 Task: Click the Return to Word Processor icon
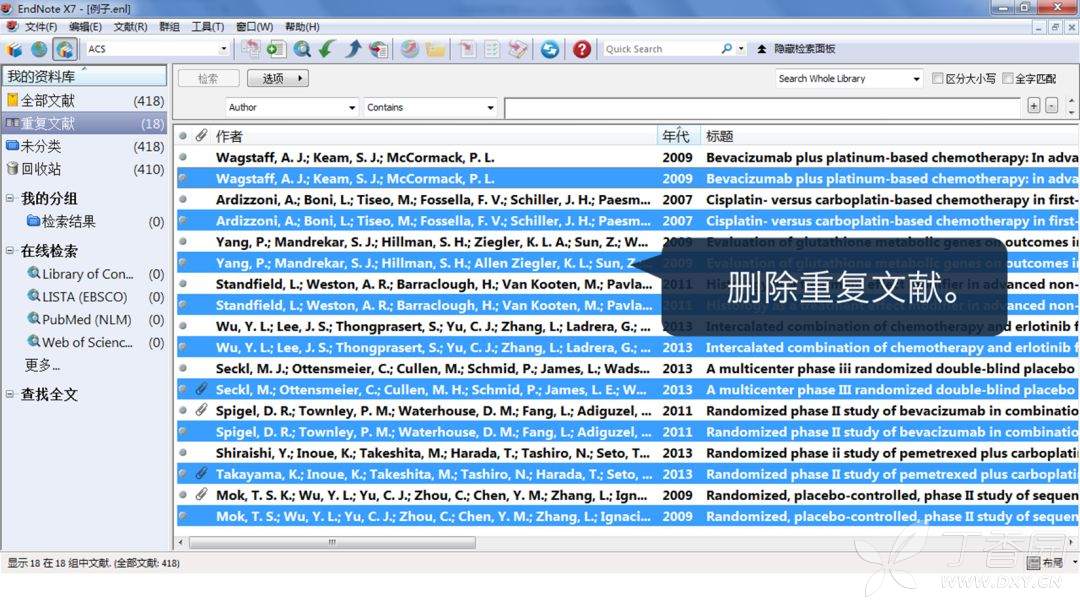coord(518,49)
